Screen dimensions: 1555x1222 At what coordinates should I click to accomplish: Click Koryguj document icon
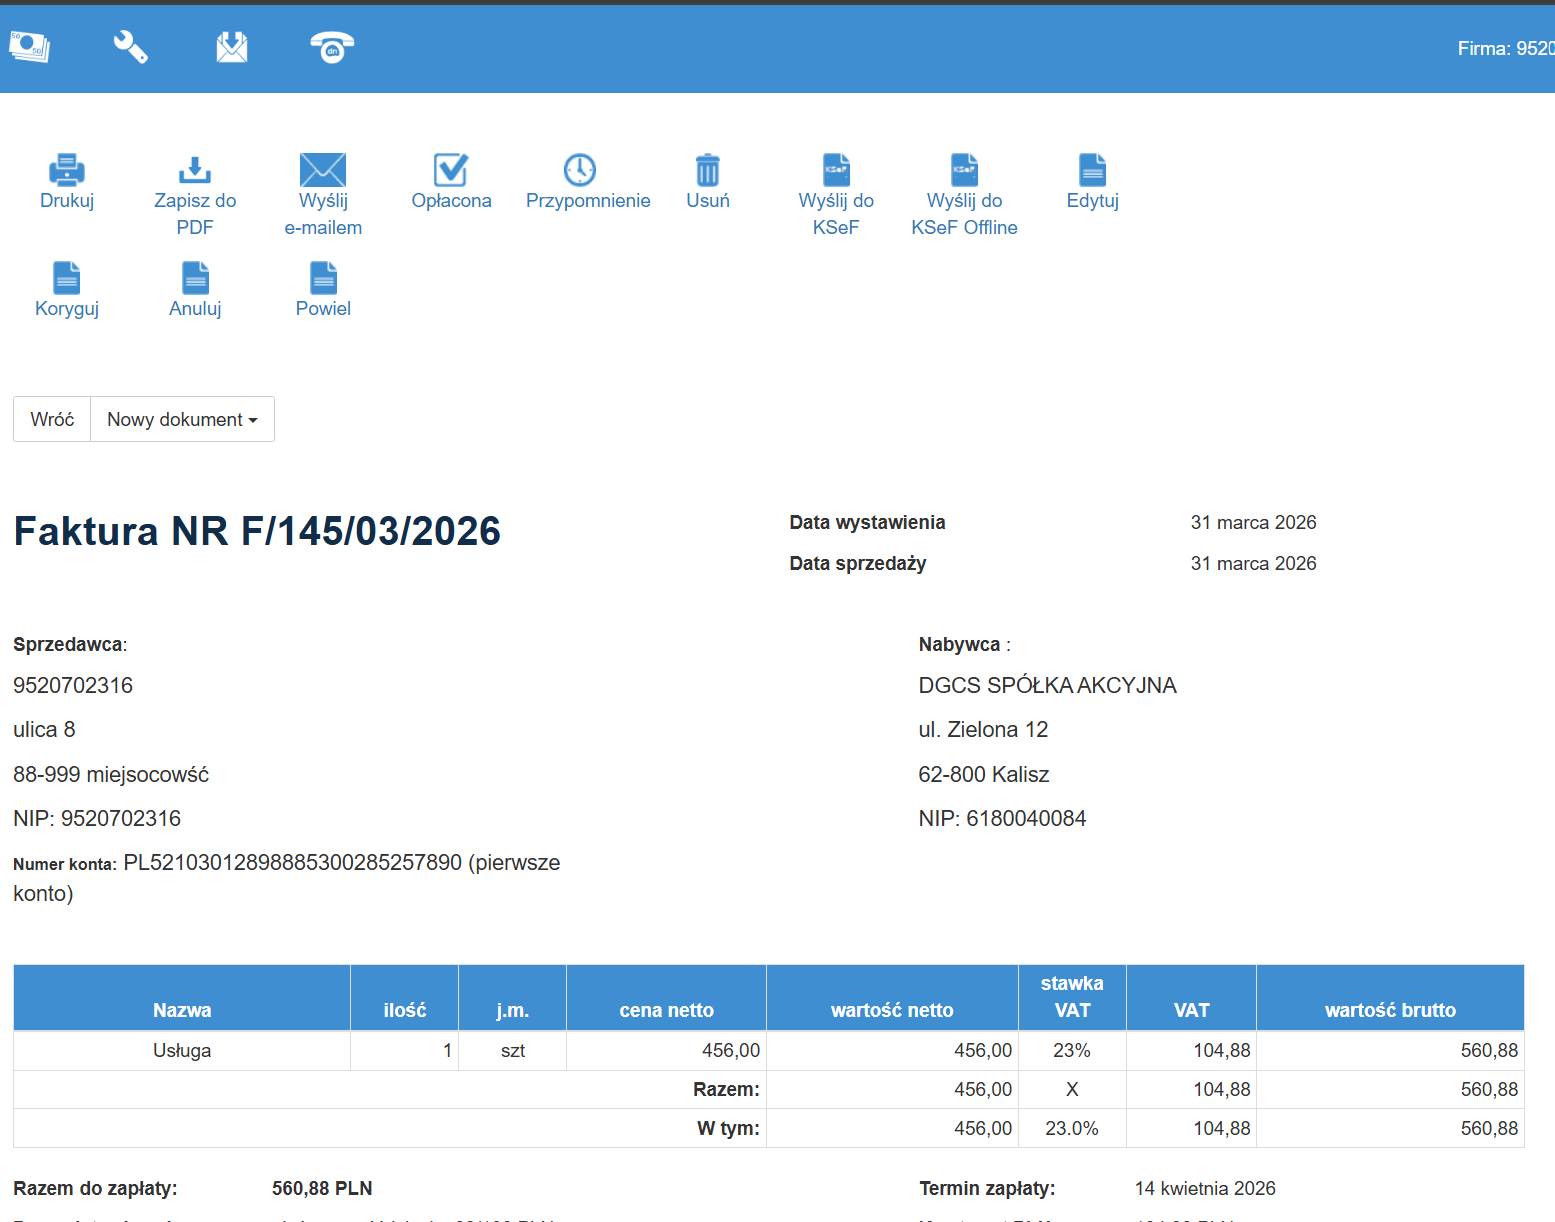coord(67,278)
